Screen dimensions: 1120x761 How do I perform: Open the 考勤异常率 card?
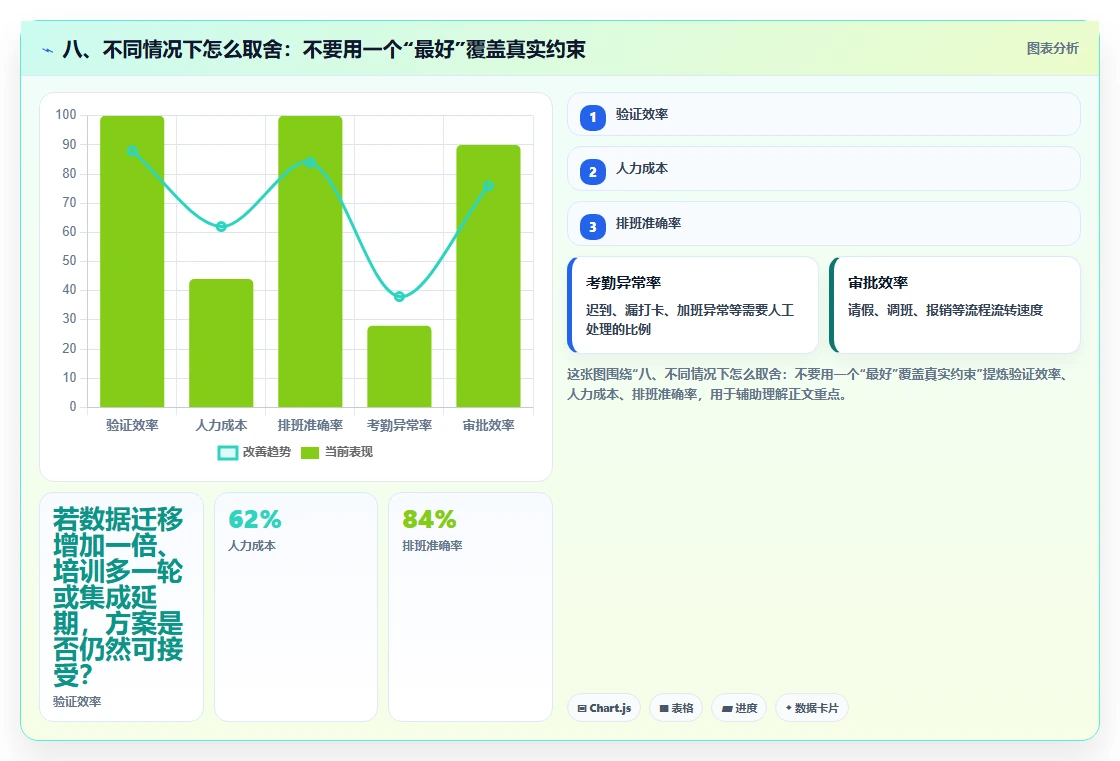point(693,305)
